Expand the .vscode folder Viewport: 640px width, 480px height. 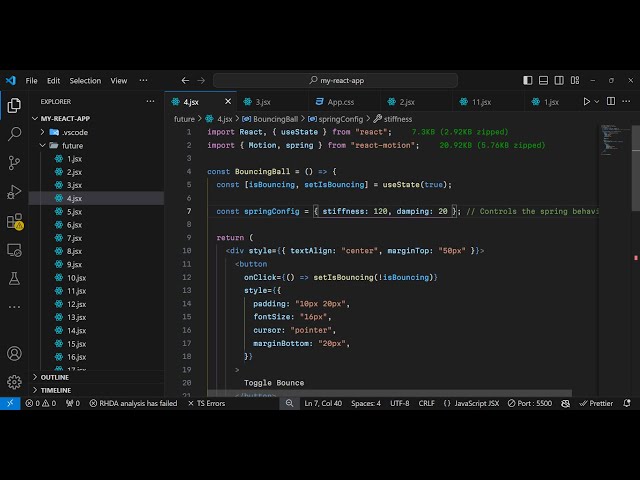tap(74, 132)
